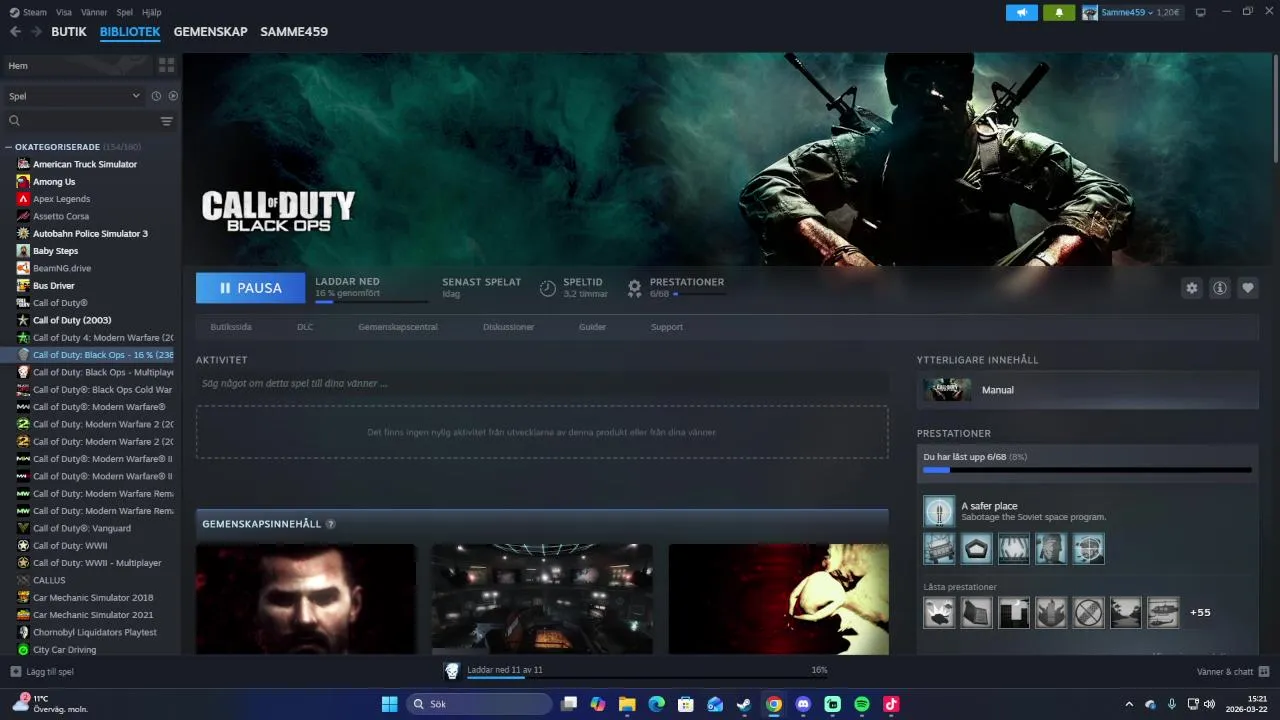This screenshot has height=720, width=1280.
Task: Go to the BUTIK tab
Action: tap(69, 32)
